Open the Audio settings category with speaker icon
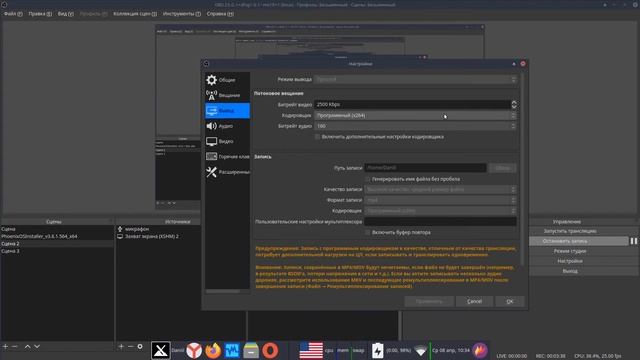Image resolution: width=640 pixels, height=360 pixels. coord(227,126)
